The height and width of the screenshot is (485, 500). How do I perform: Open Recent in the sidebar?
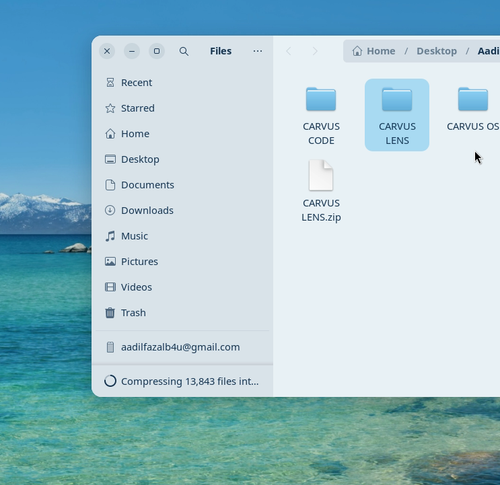pyautogui.click(x=182, y=82)
